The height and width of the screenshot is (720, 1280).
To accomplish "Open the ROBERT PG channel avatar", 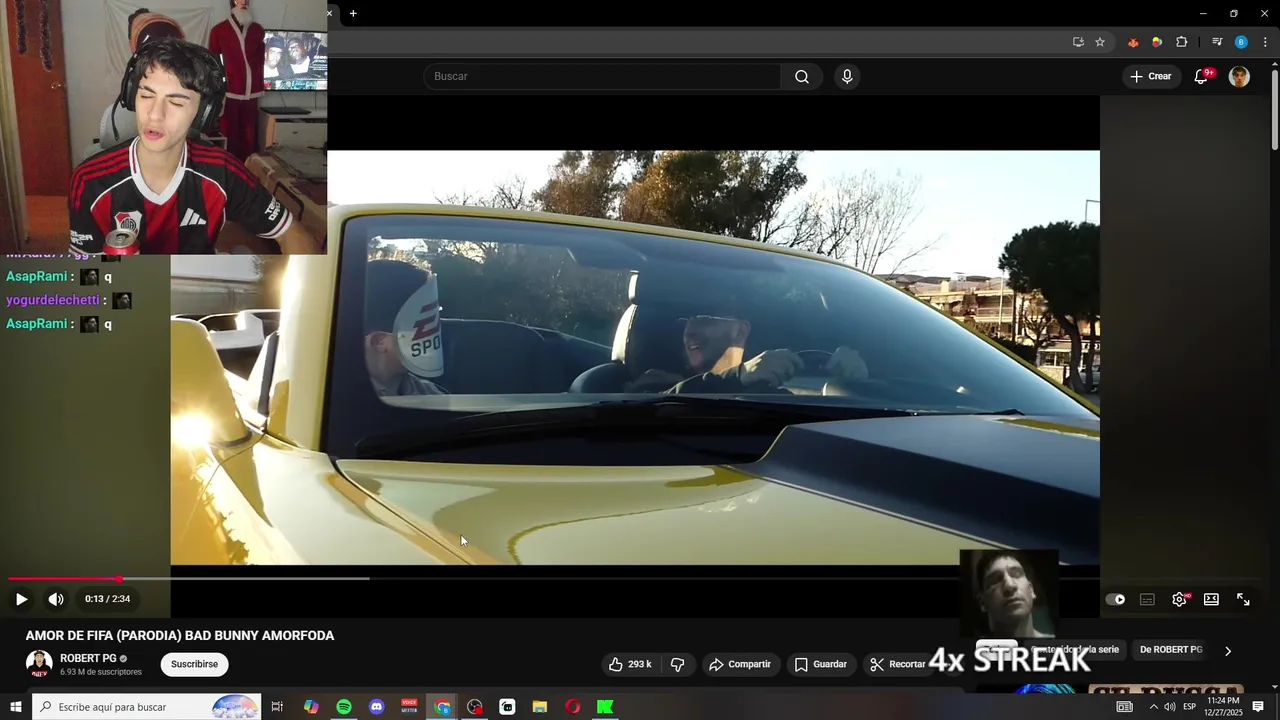I will 39,664.
